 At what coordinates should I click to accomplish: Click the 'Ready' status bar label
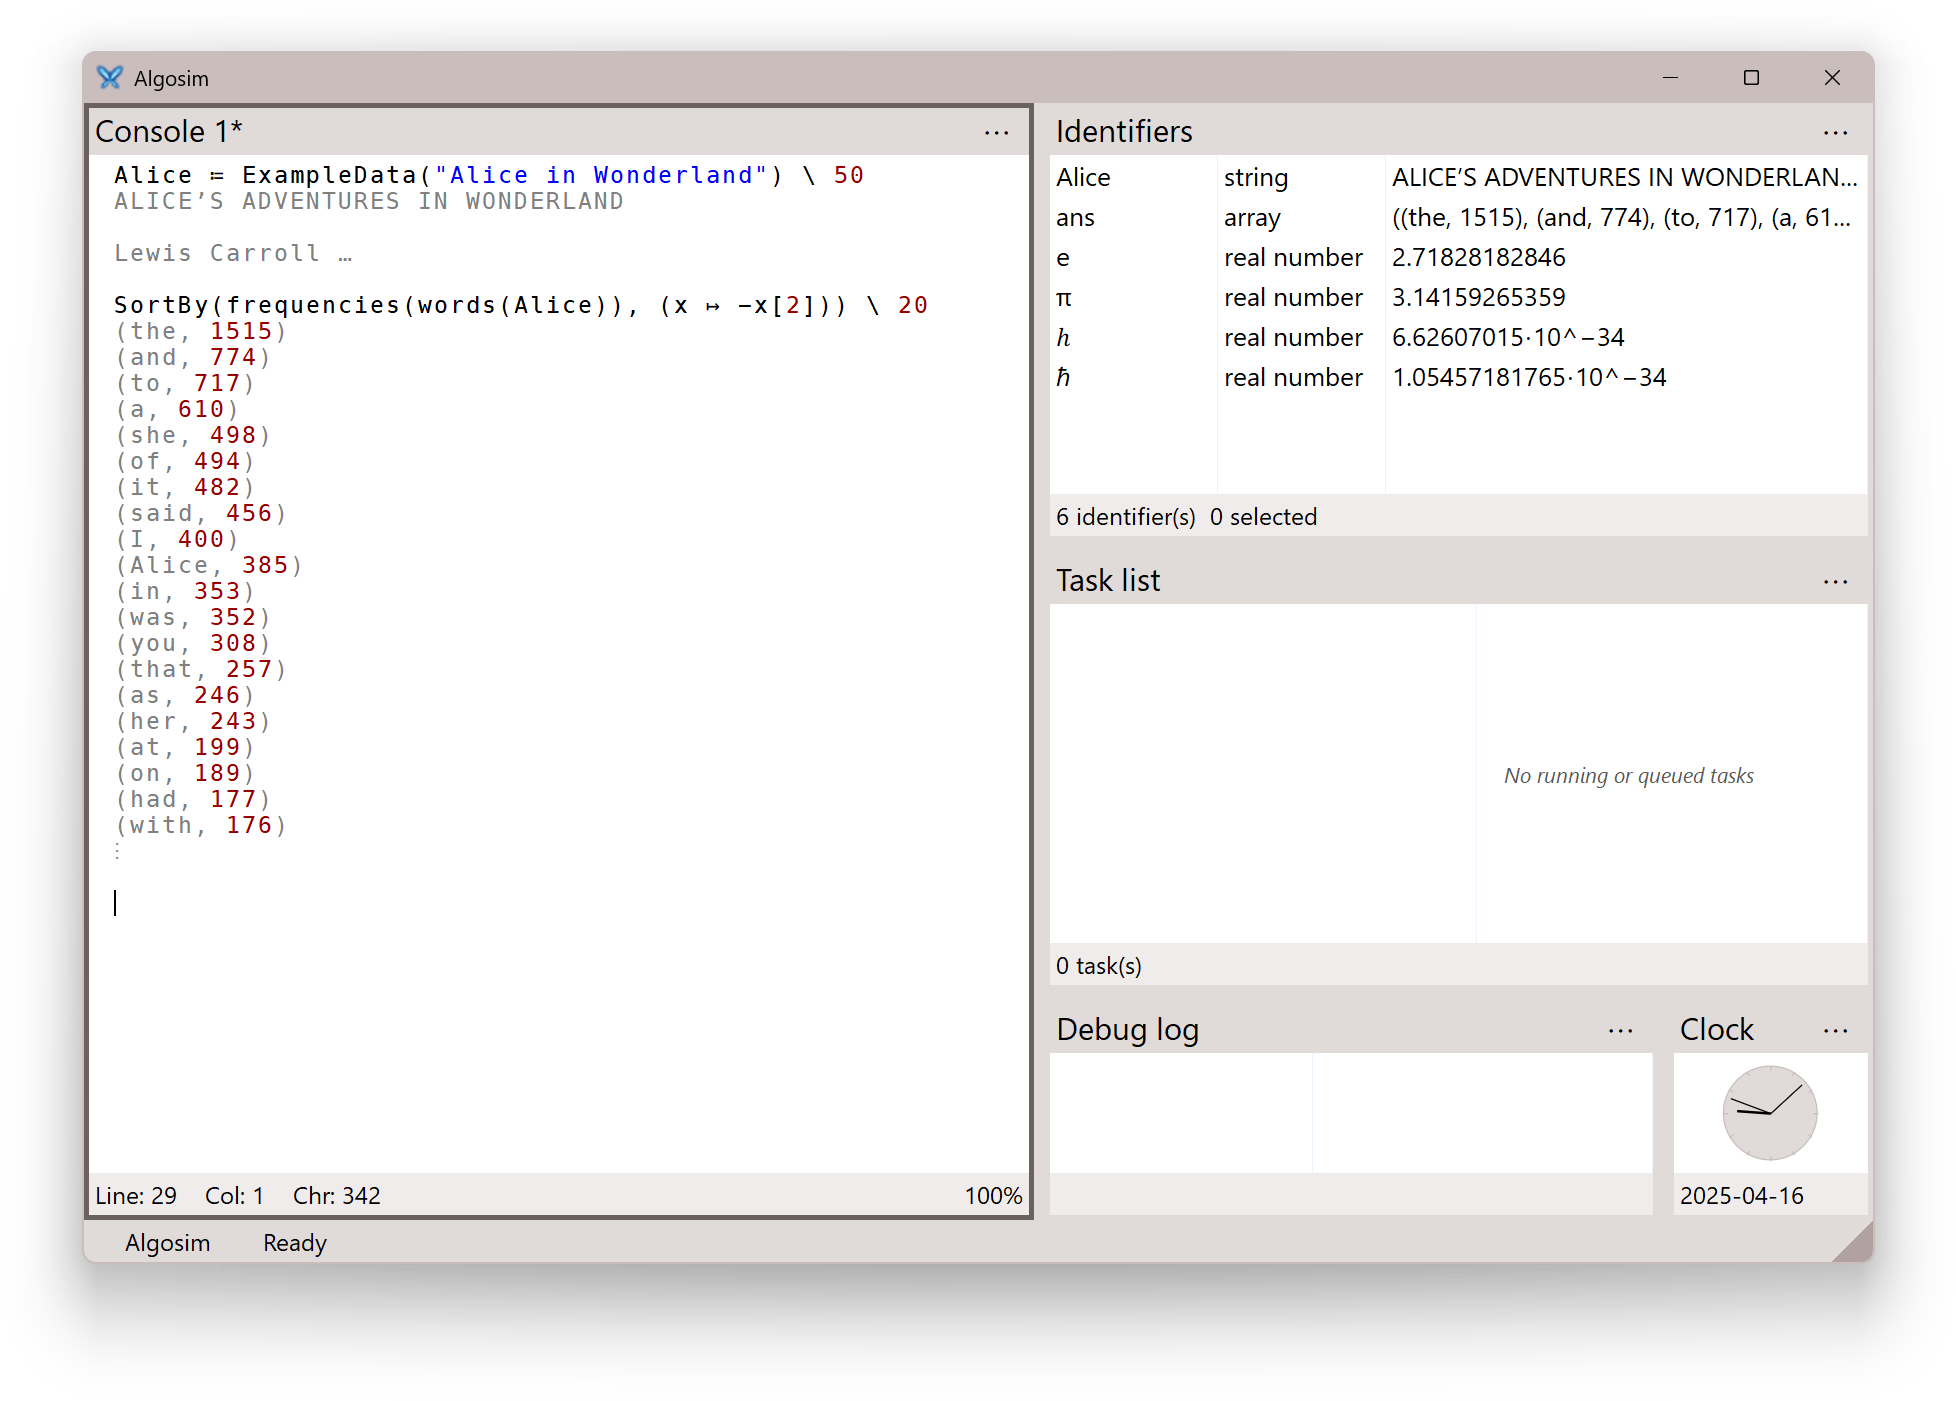pos(294,1243)
